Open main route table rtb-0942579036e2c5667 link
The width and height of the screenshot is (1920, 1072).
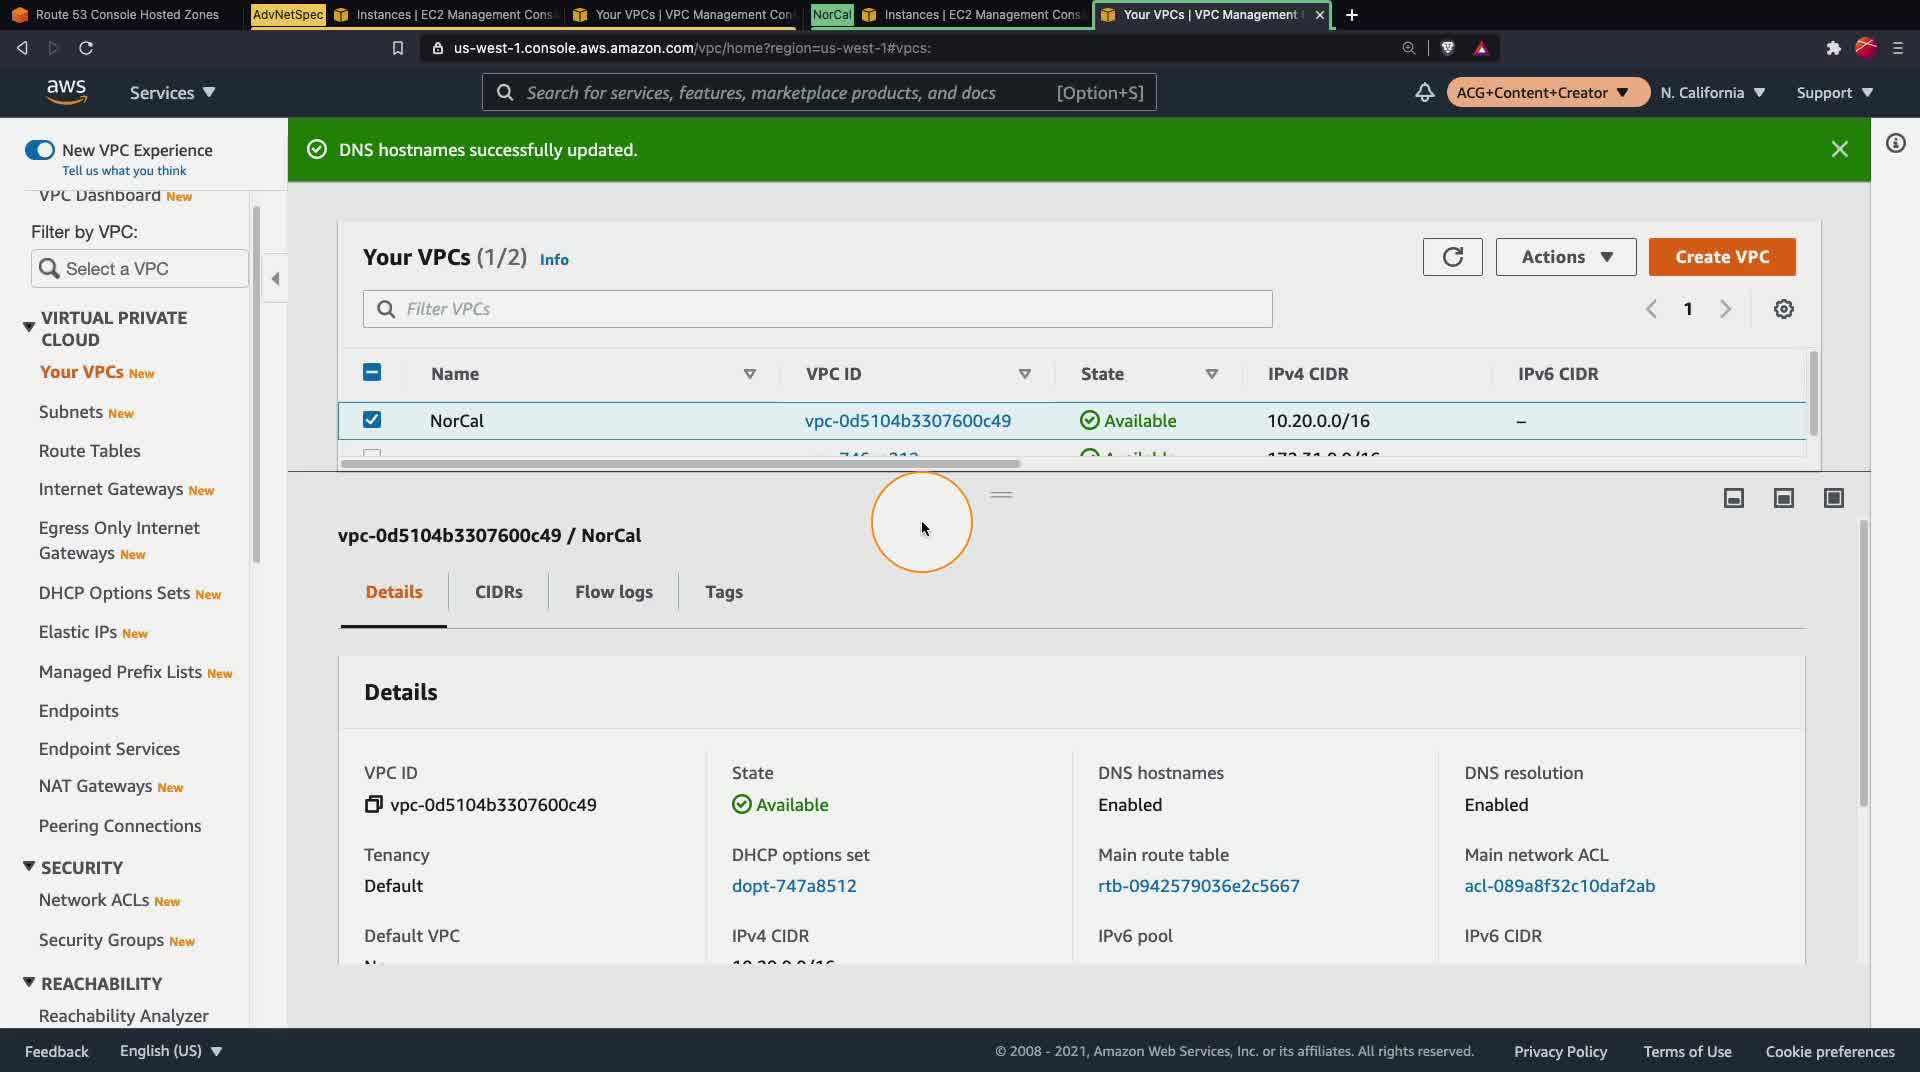pos(1198,886)
